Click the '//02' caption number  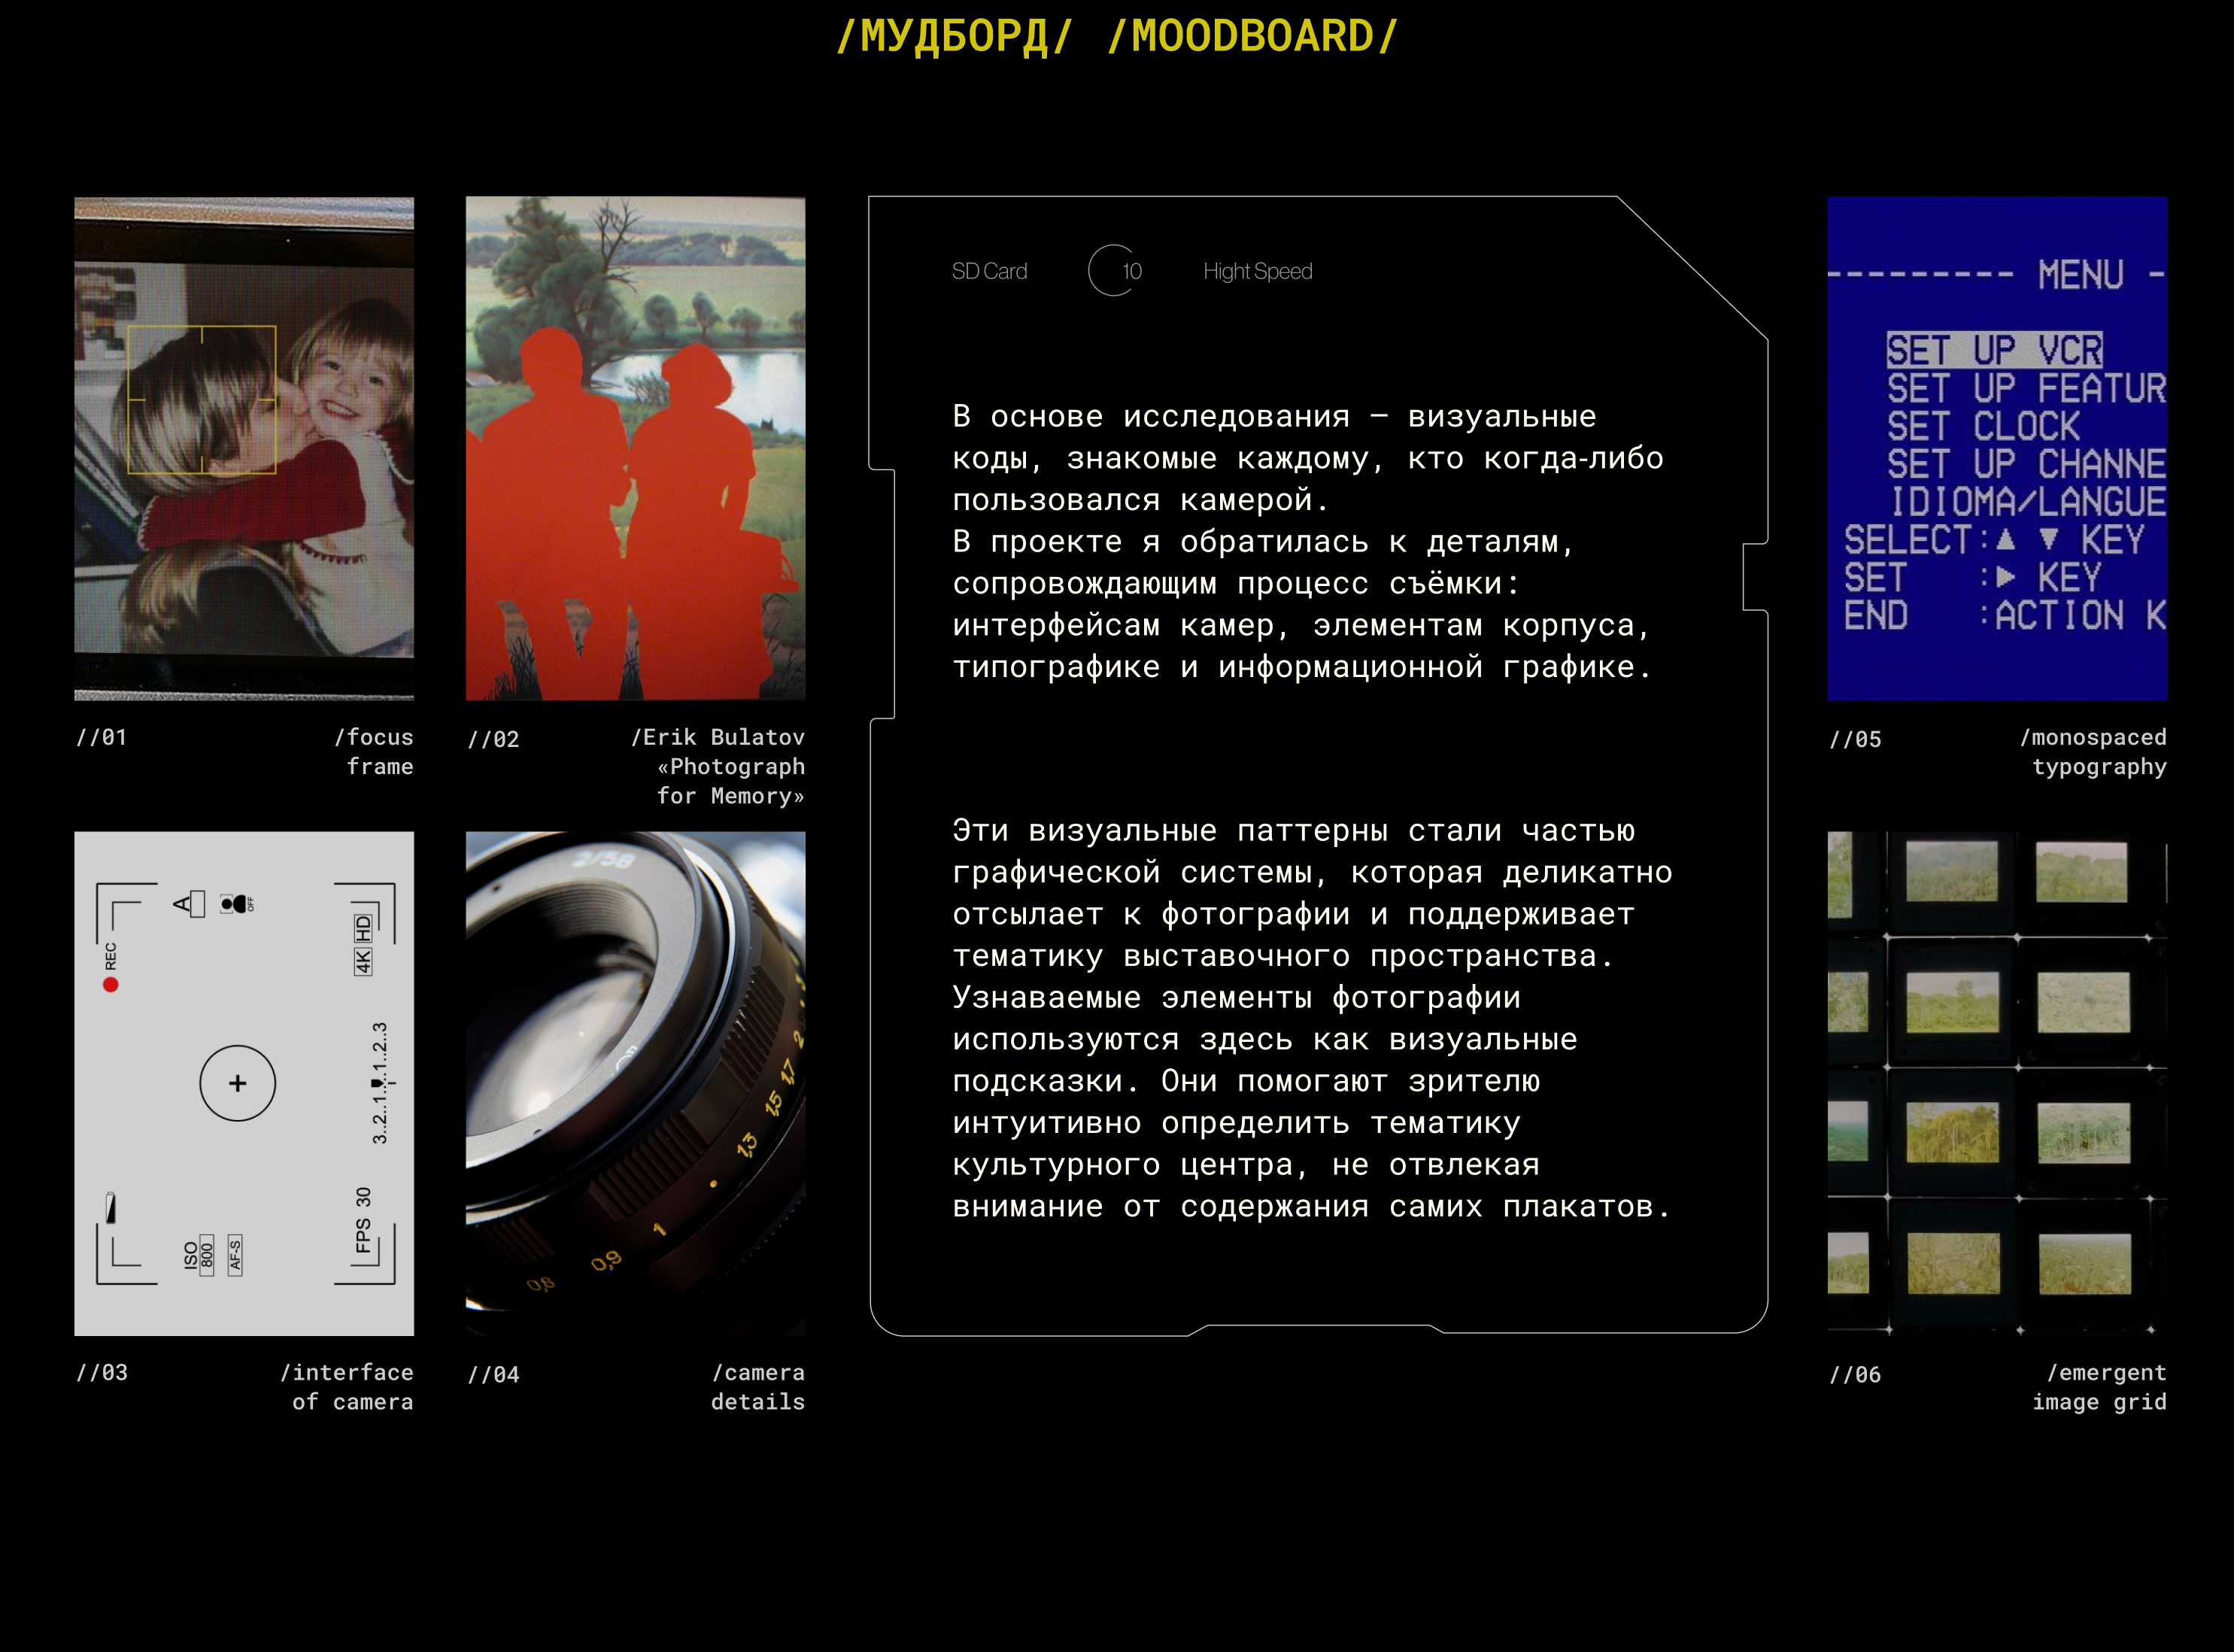tap(494, 739)
